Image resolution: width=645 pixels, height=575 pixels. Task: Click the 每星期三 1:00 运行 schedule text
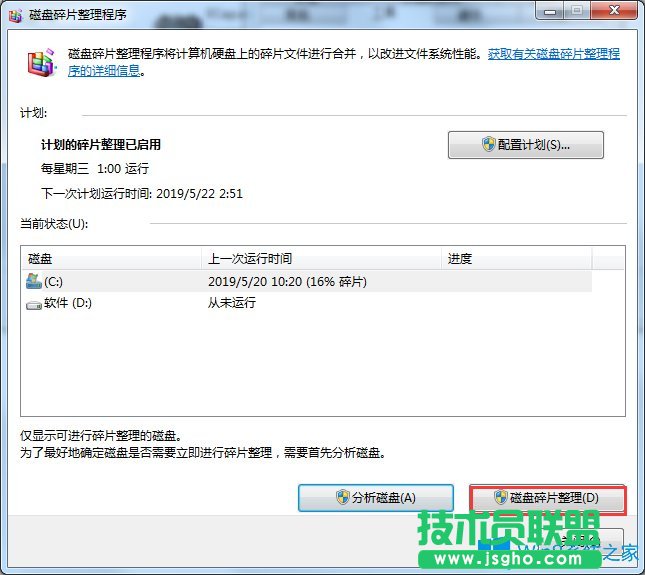pyautogui.click(x=95, y=169)
